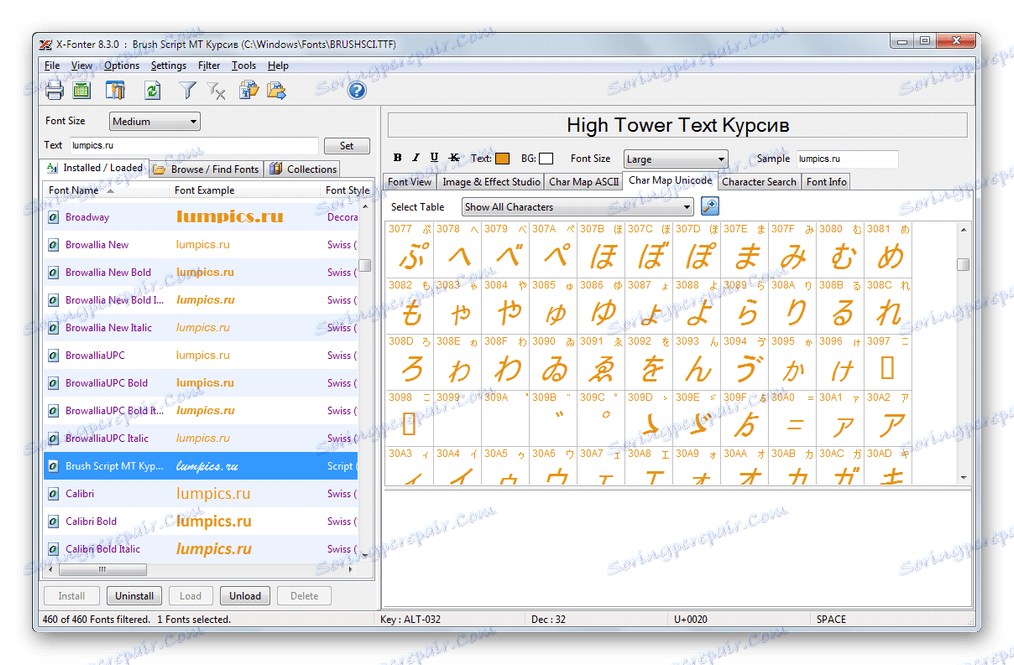Toggle Strikethrough formatting button
This screenshot has height=665, width=1014.
[454, 157]
